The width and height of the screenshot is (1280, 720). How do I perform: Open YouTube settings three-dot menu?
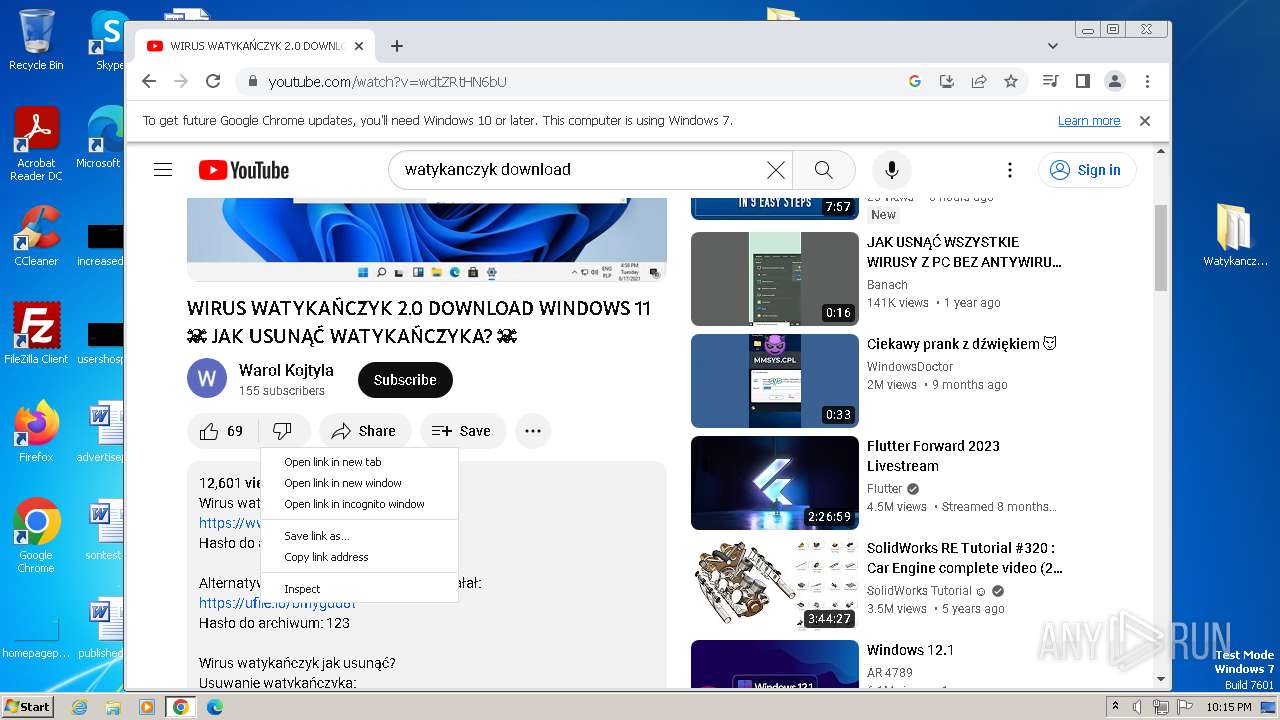click(x=1010, y=170)
